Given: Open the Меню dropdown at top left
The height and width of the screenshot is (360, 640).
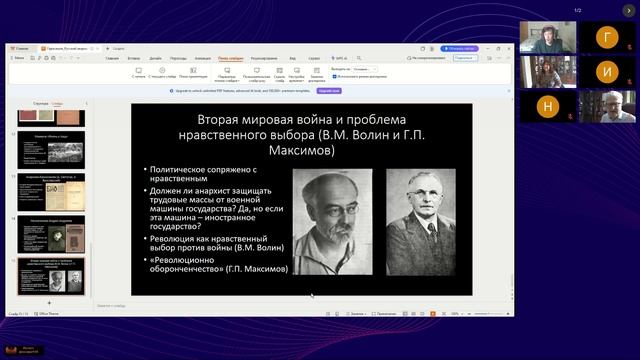Looking at the screenshot, I should click(x=17, y=58).
